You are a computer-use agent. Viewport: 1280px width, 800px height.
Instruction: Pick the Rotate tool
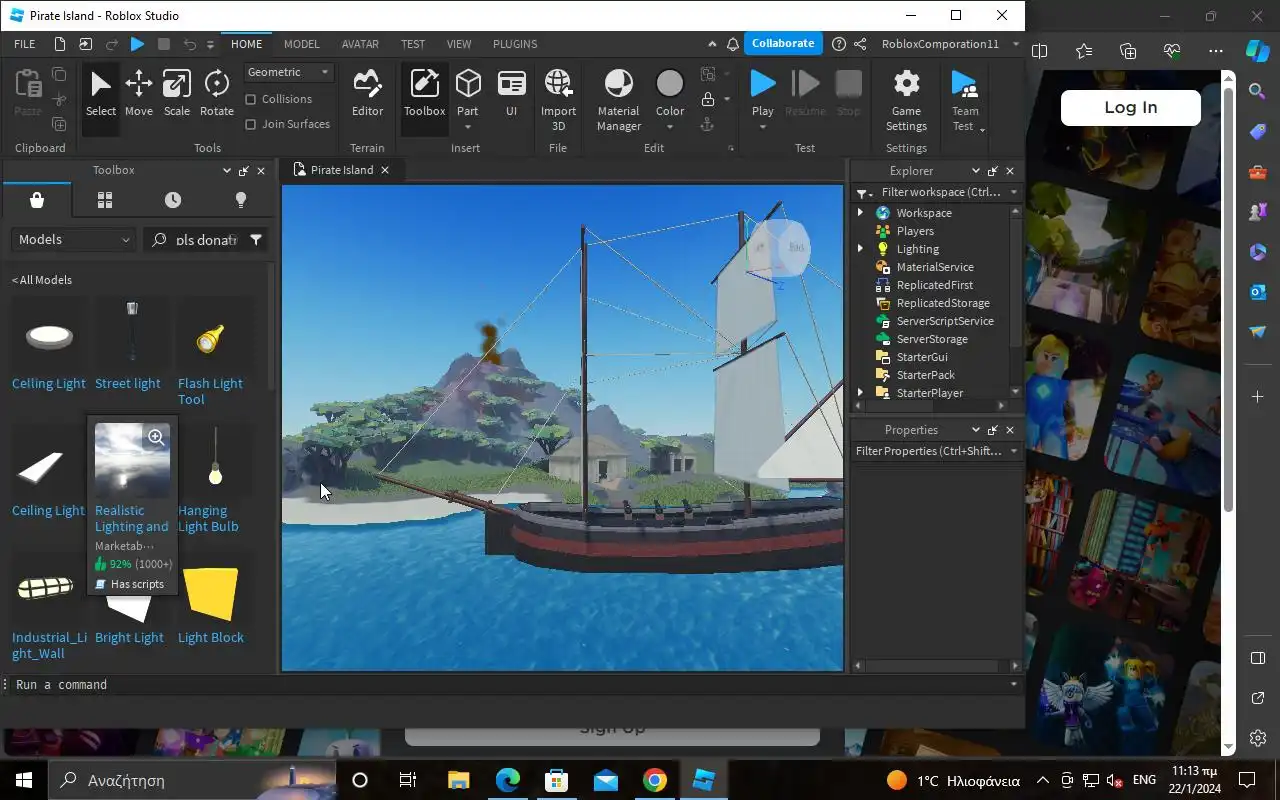click(216, 95)
